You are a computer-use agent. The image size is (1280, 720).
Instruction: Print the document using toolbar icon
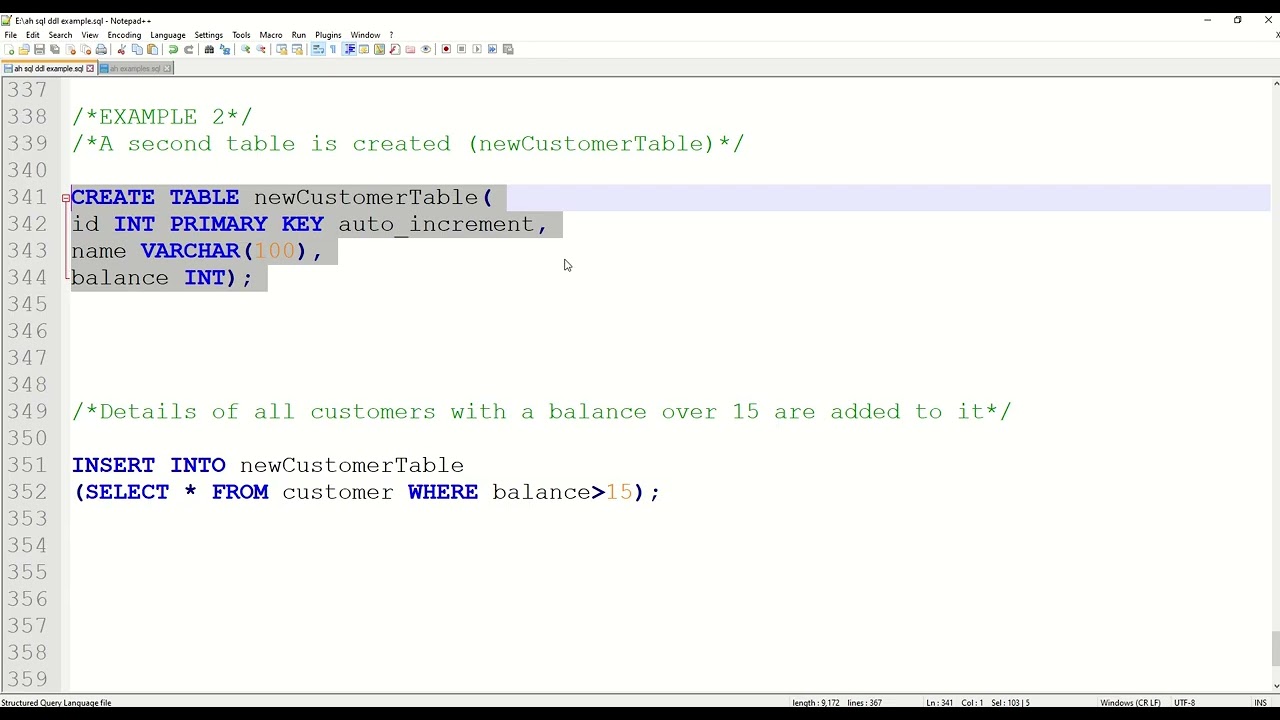[x=101, y=49]
